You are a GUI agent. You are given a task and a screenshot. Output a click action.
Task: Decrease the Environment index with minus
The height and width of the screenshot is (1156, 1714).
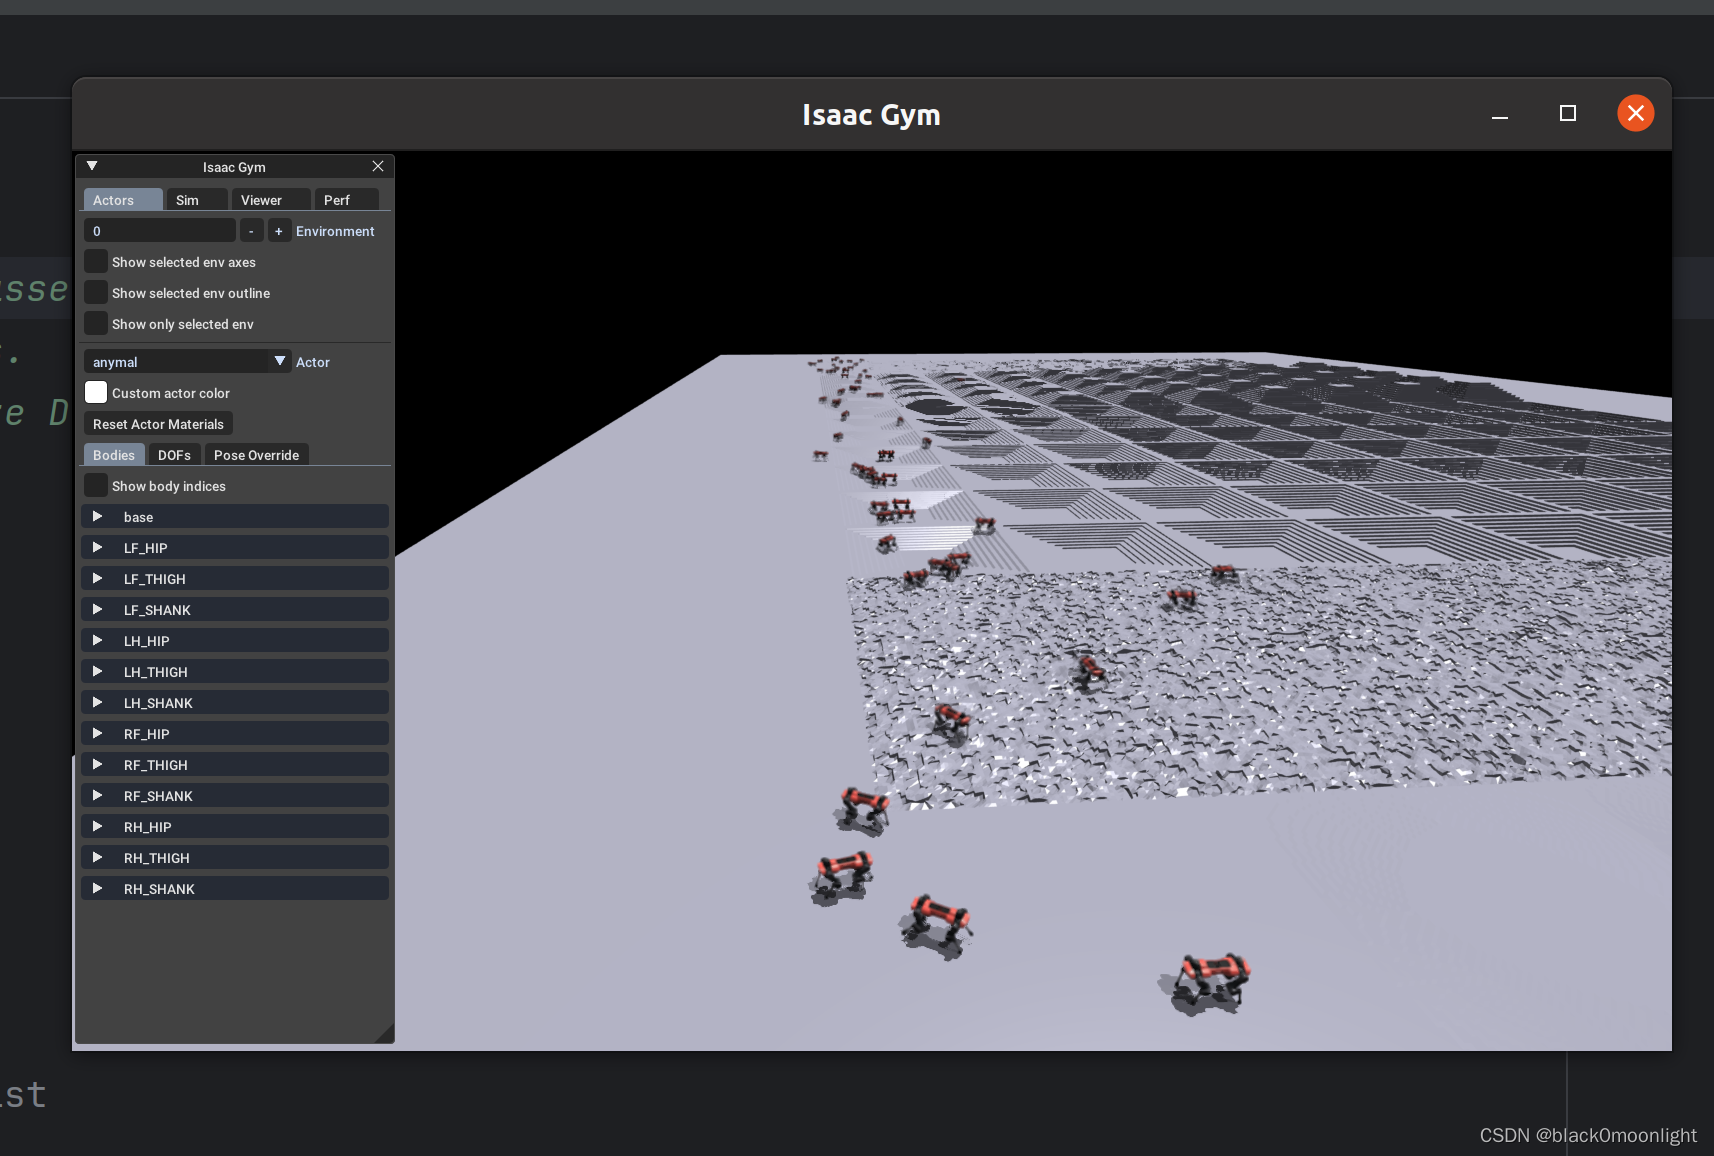(251, 231)
